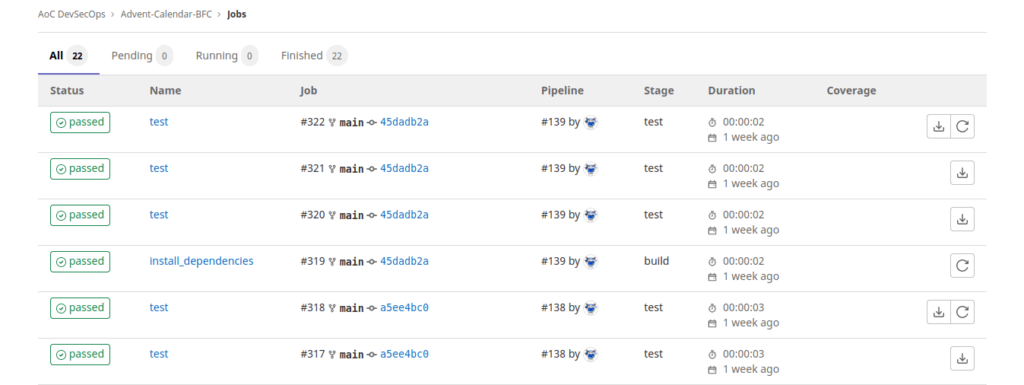Open the passed status badge of job #319

click(80, 262)
